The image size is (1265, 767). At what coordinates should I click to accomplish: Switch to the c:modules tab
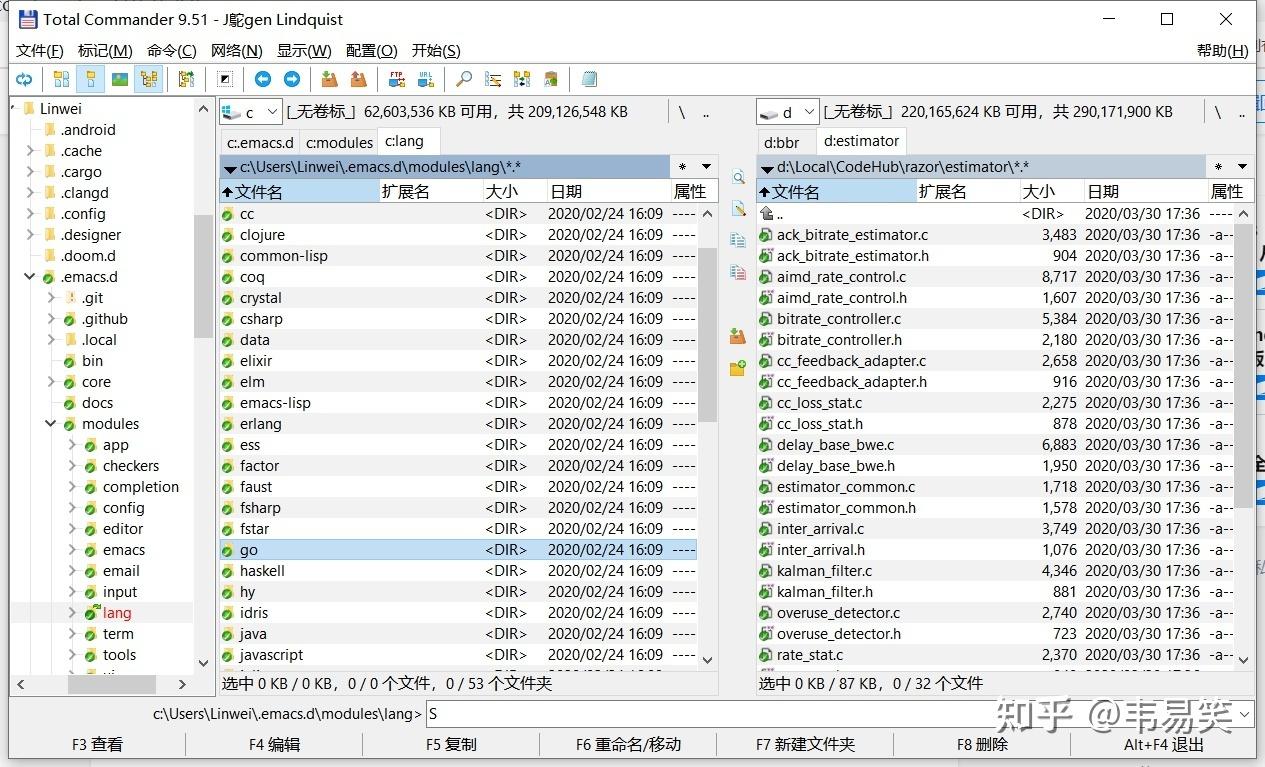pyautogui.click(x=339, y=142)
